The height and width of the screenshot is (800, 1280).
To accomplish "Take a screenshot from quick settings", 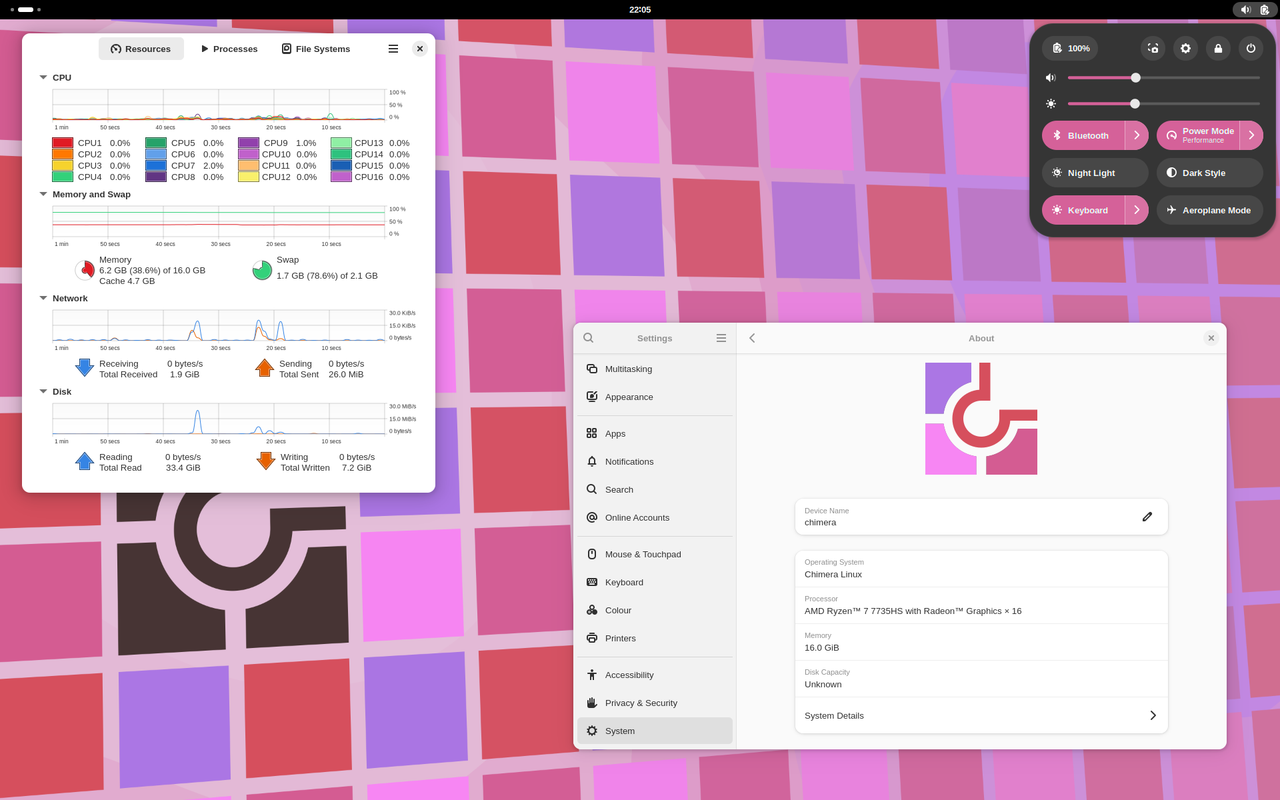I will click(x=1153, y=48).
